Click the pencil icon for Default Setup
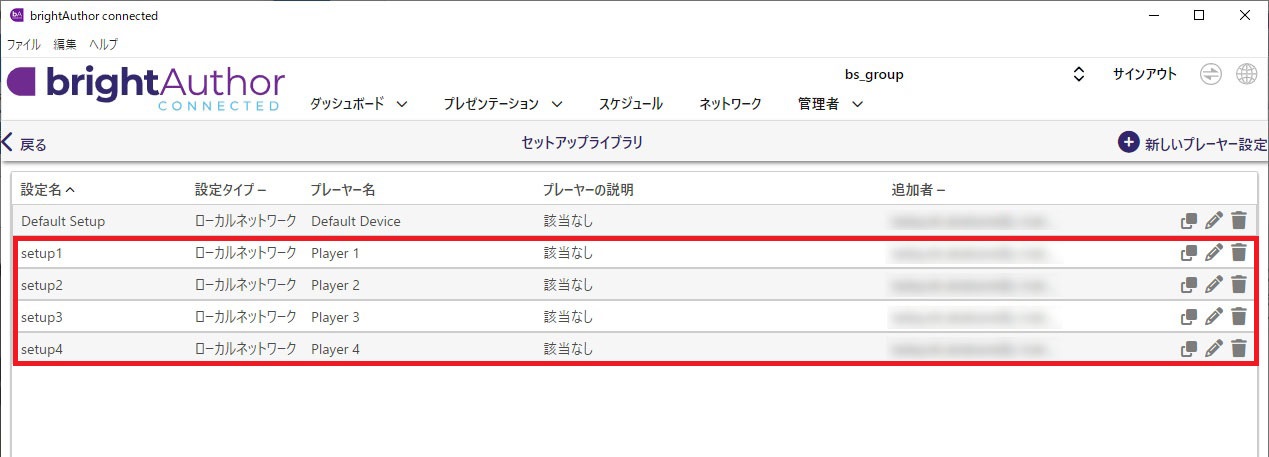The width and height of the screenshot is (1269, 457). tap(1214, 221)
